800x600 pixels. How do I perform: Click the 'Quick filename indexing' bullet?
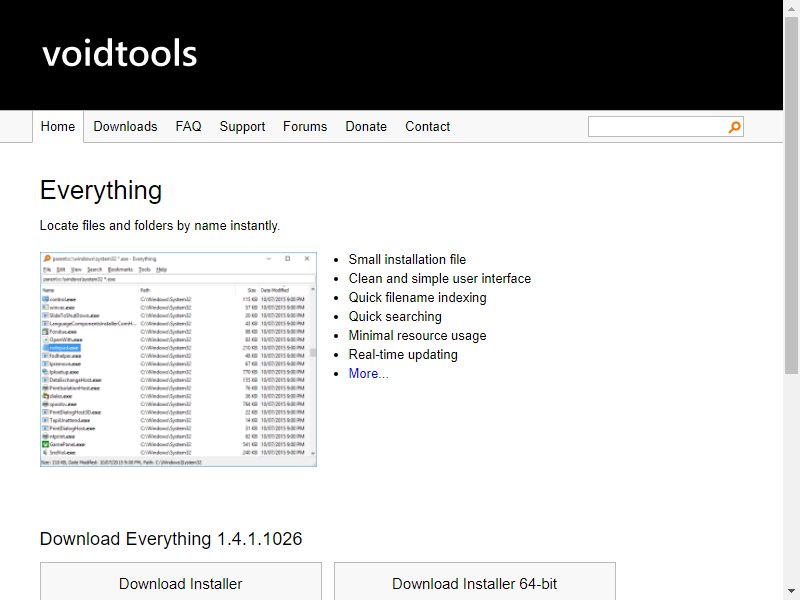pyautogui.click(x=417, y=297)
